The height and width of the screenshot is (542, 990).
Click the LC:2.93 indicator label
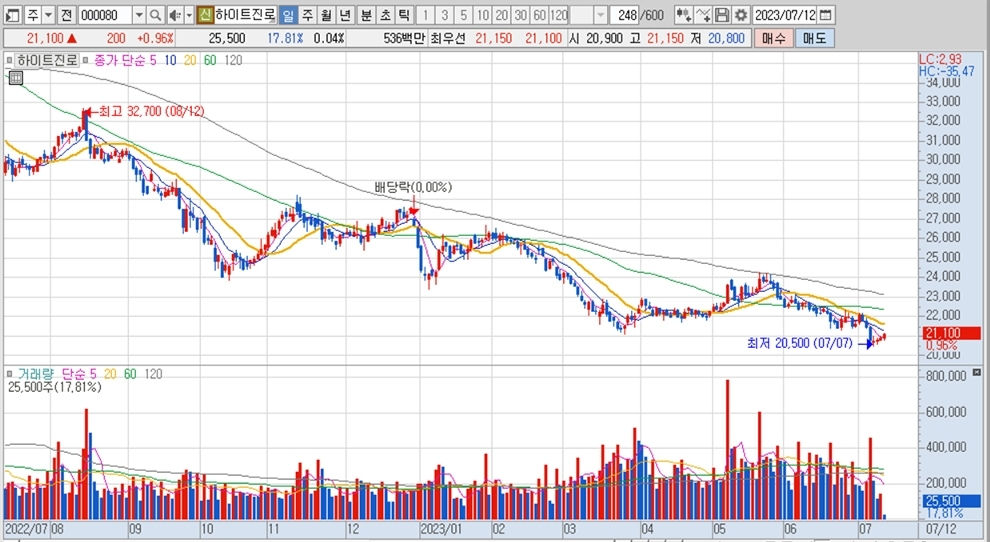tap(941, 59)
